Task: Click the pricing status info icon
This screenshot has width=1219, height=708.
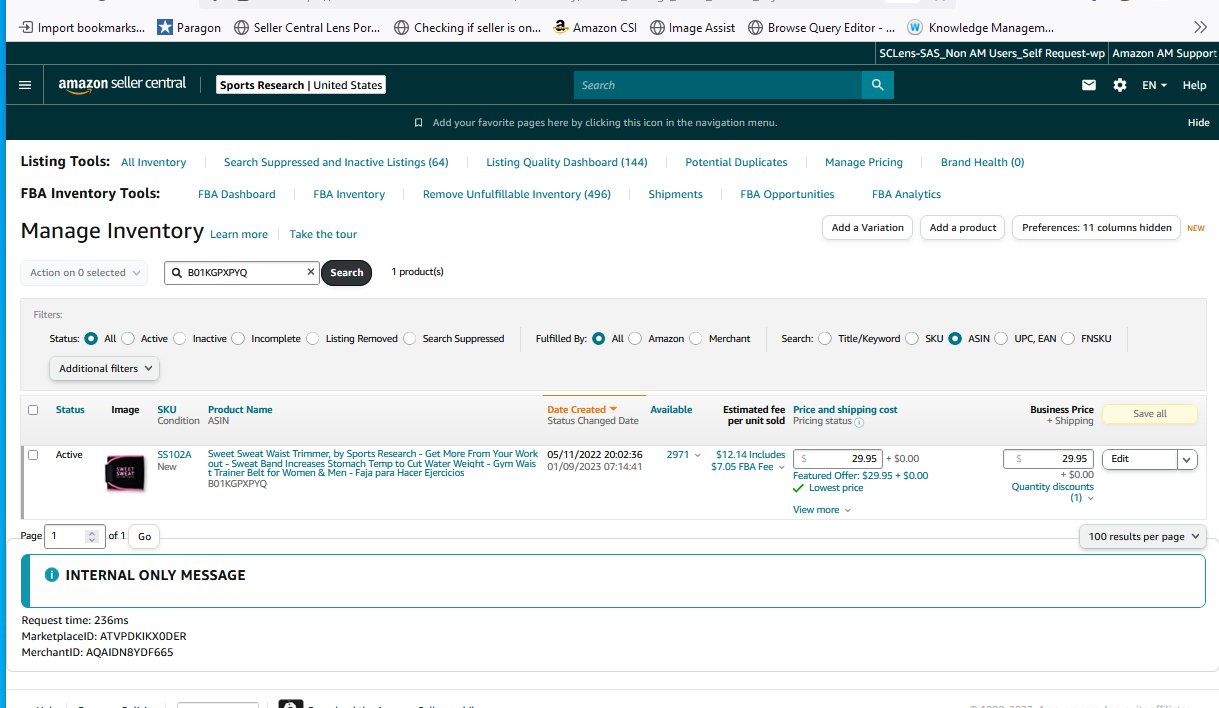Action: pyautogui.click(x=859, y=422)
